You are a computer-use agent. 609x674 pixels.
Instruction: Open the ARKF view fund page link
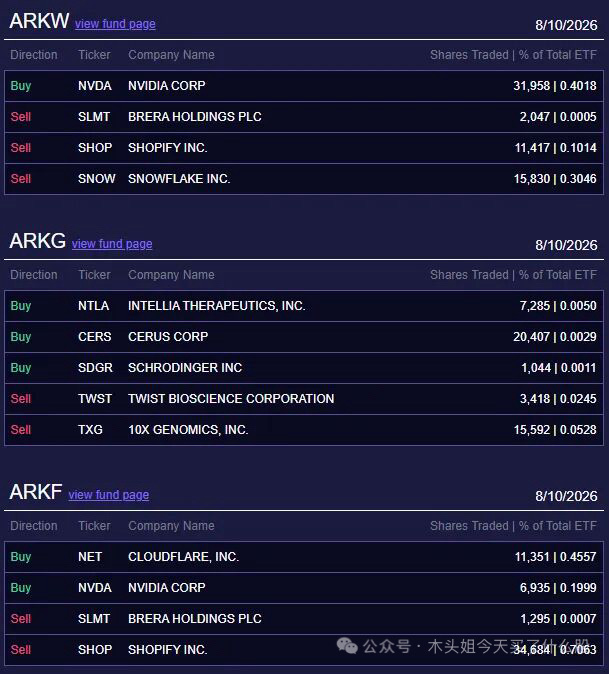pos(109,495)
